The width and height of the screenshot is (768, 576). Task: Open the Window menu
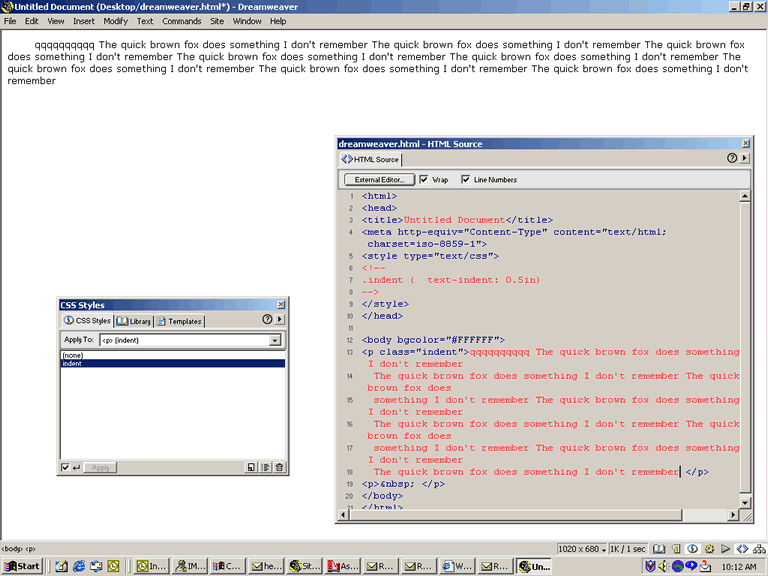pos(247,21)
